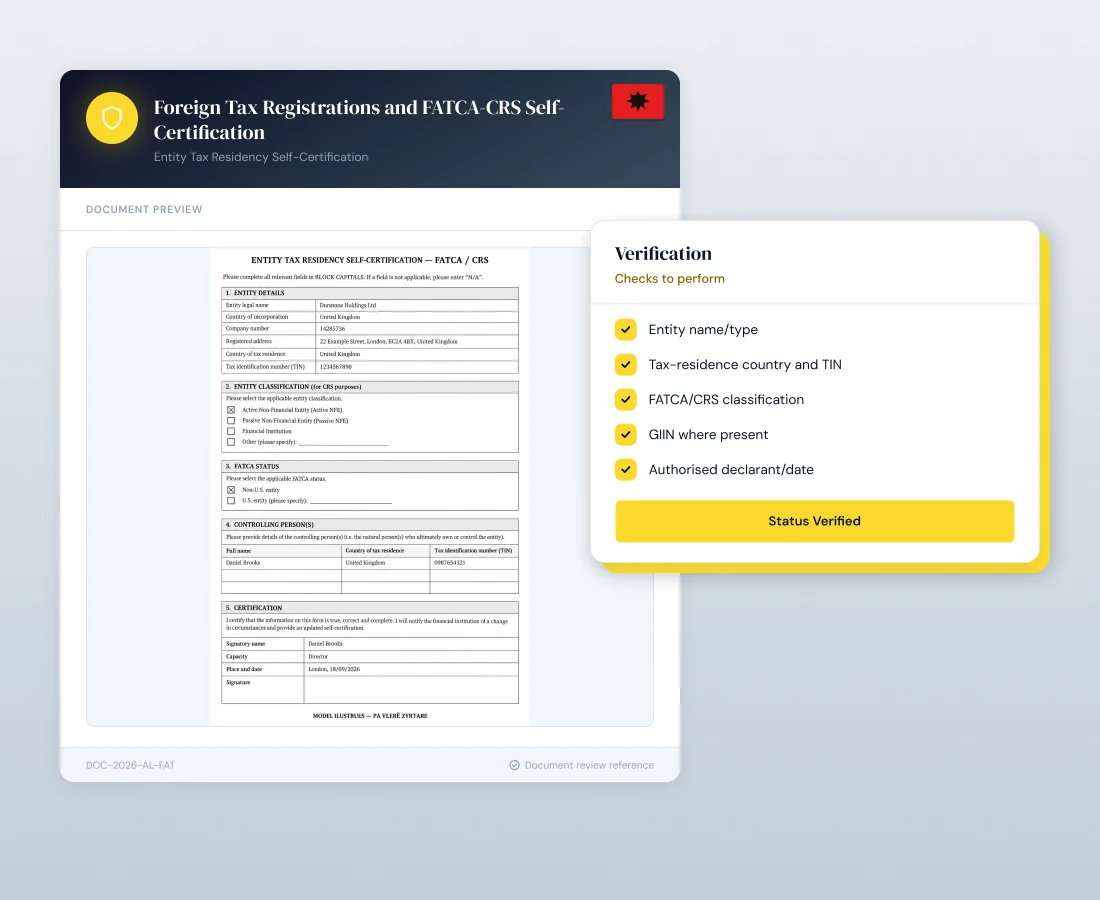Click the Status Verified button
Screen dimensions: 1100x900
click(x=814, y=520)
